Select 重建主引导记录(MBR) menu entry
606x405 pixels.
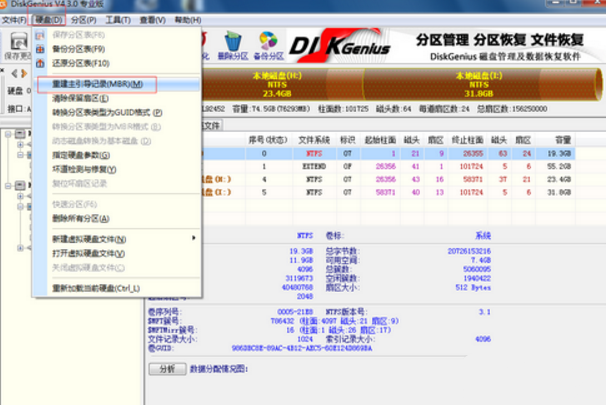click(96, 84)
